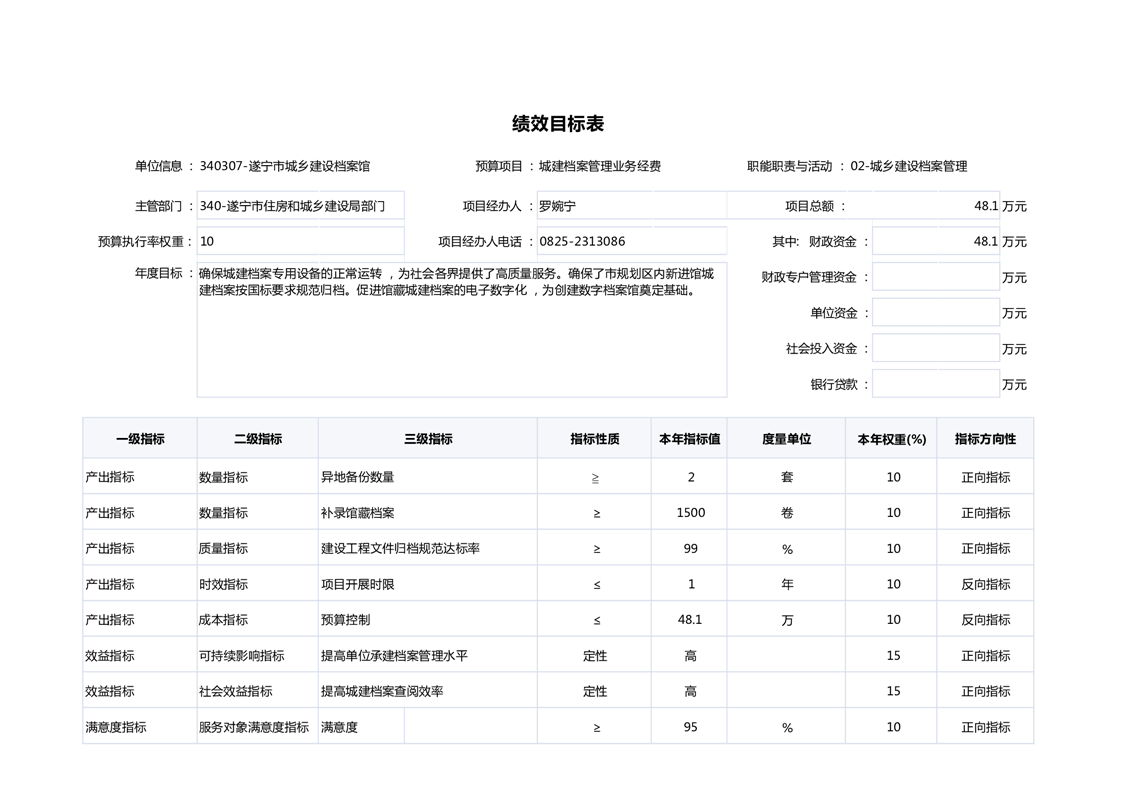
Task: Click the empty 社会投入资金 field
Action: click(x=935, y=349)
